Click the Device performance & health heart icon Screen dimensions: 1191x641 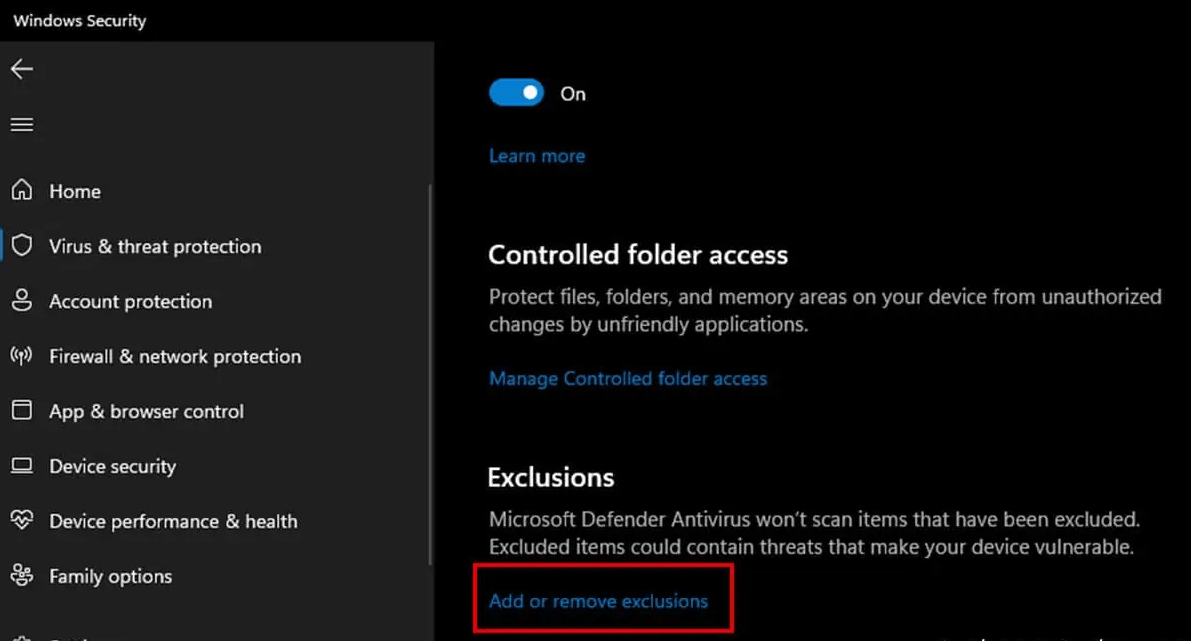tap(21, 521)
